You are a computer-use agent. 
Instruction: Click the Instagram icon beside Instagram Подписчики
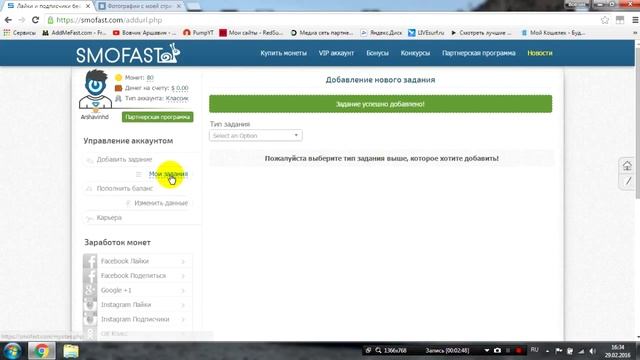(90, 319)
